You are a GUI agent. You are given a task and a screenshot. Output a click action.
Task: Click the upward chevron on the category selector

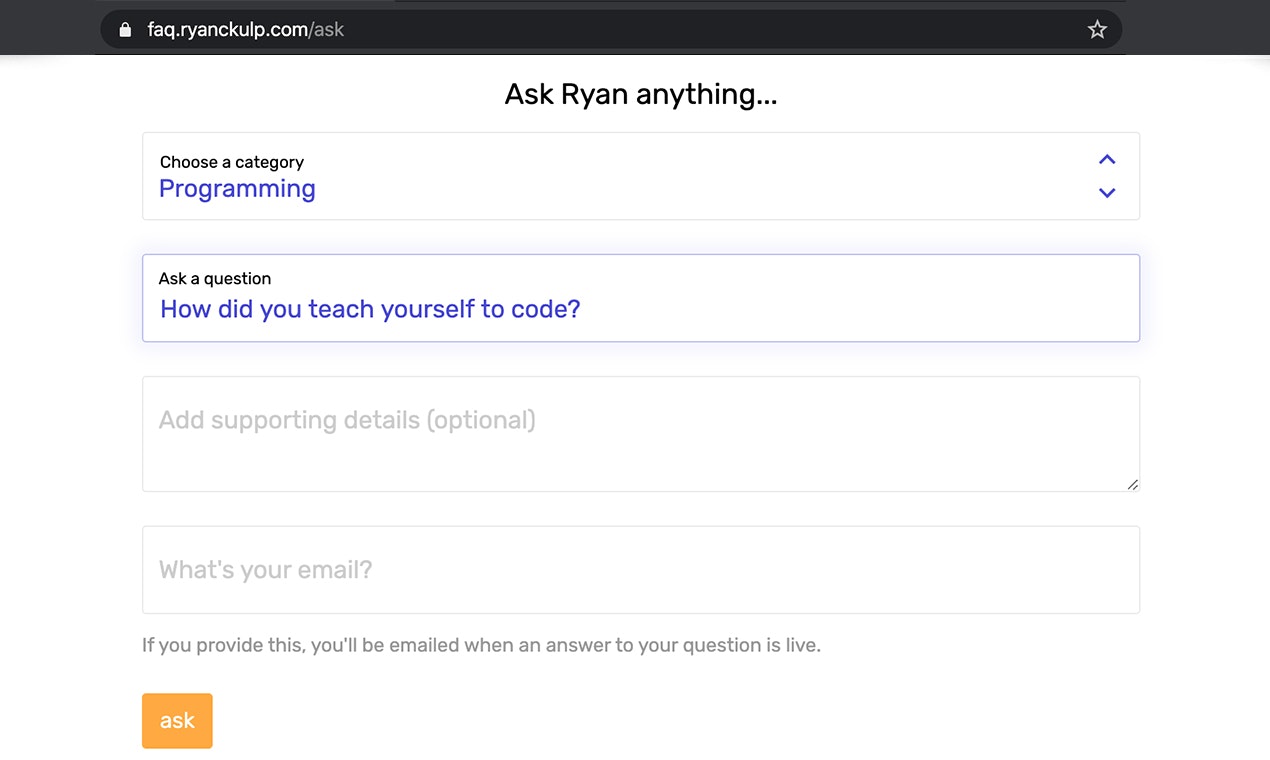1106,158
